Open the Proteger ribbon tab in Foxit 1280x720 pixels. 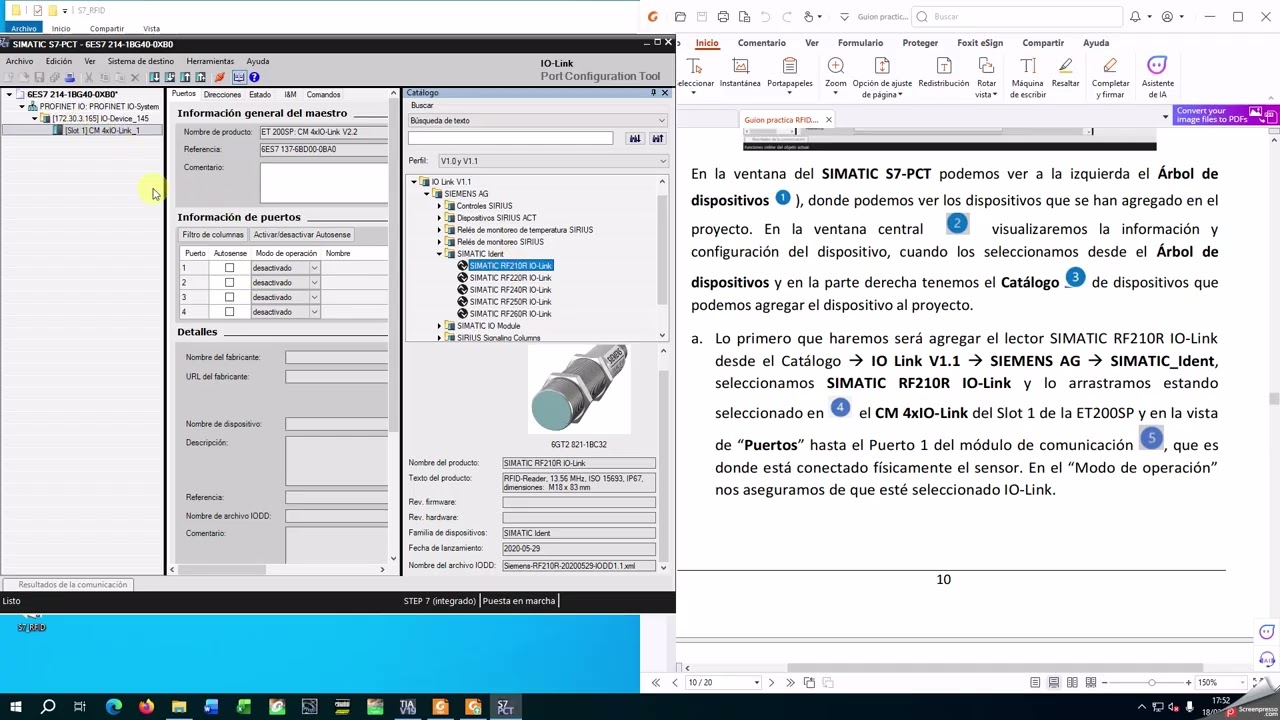(x=920, y=43)
